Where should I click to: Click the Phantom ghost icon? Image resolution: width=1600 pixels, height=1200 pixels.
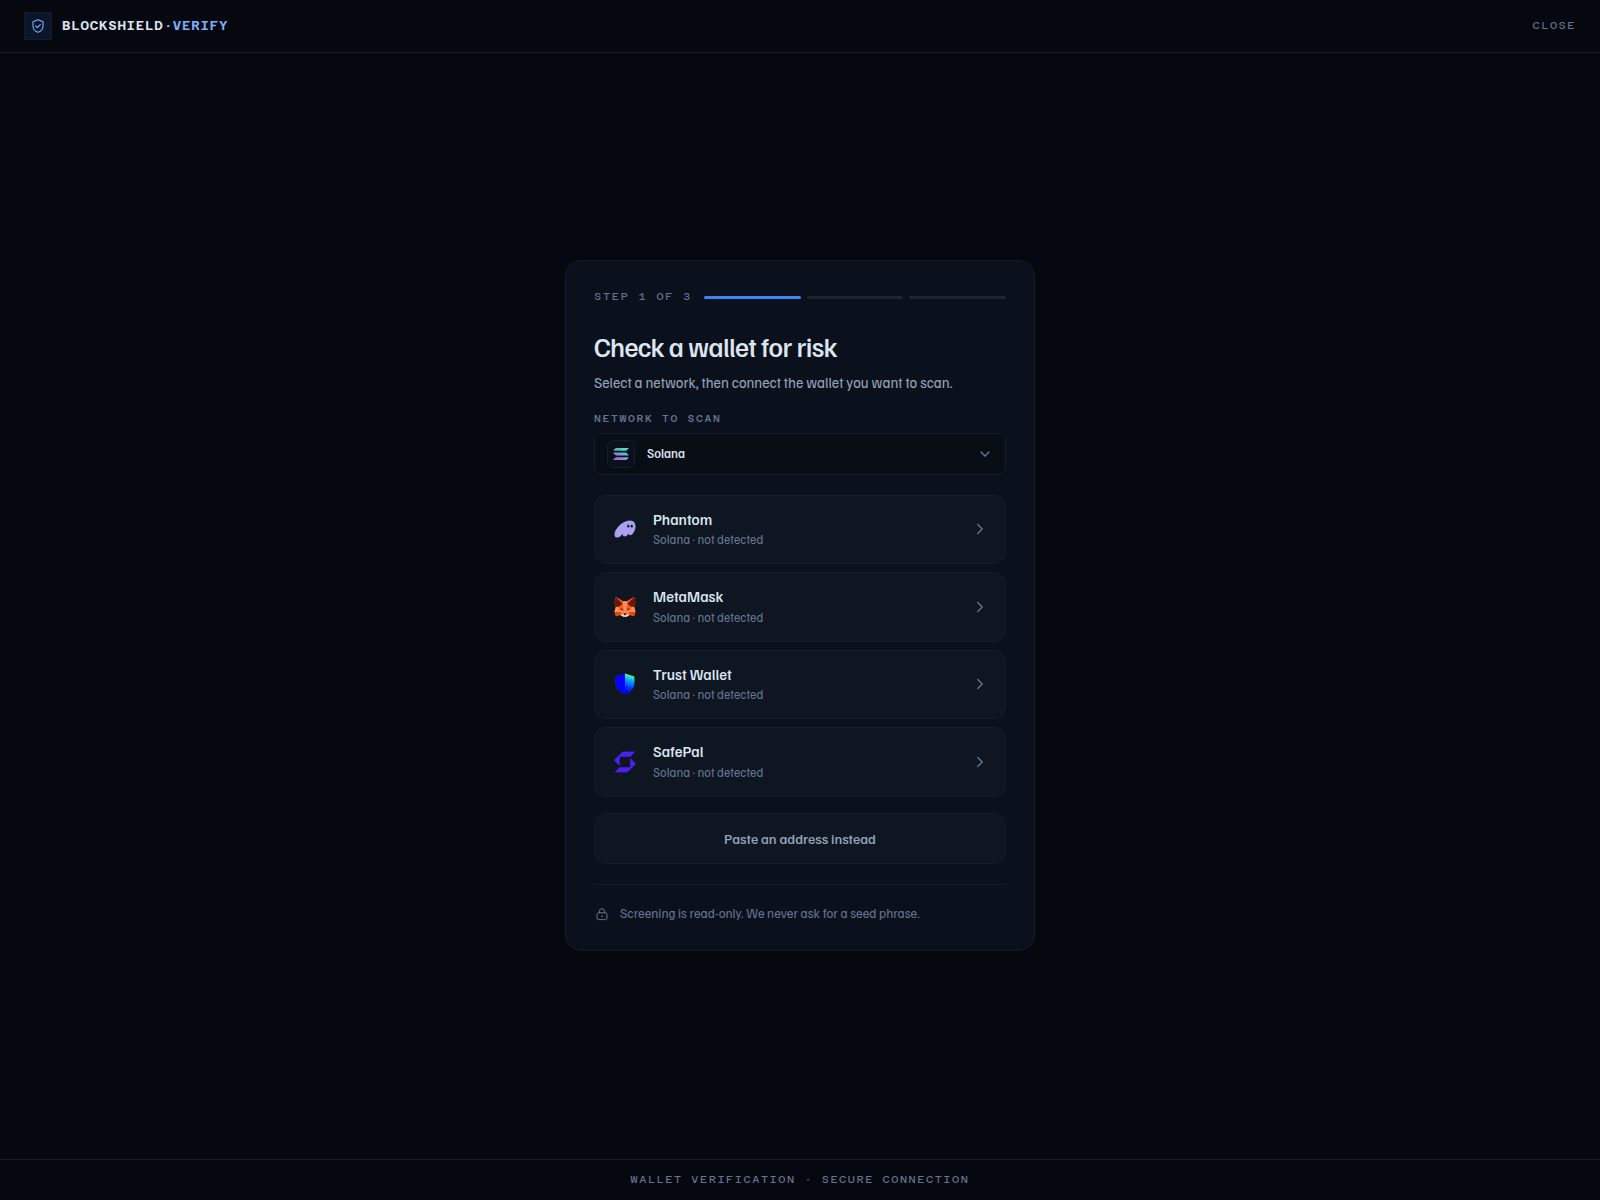click(625, 529)
